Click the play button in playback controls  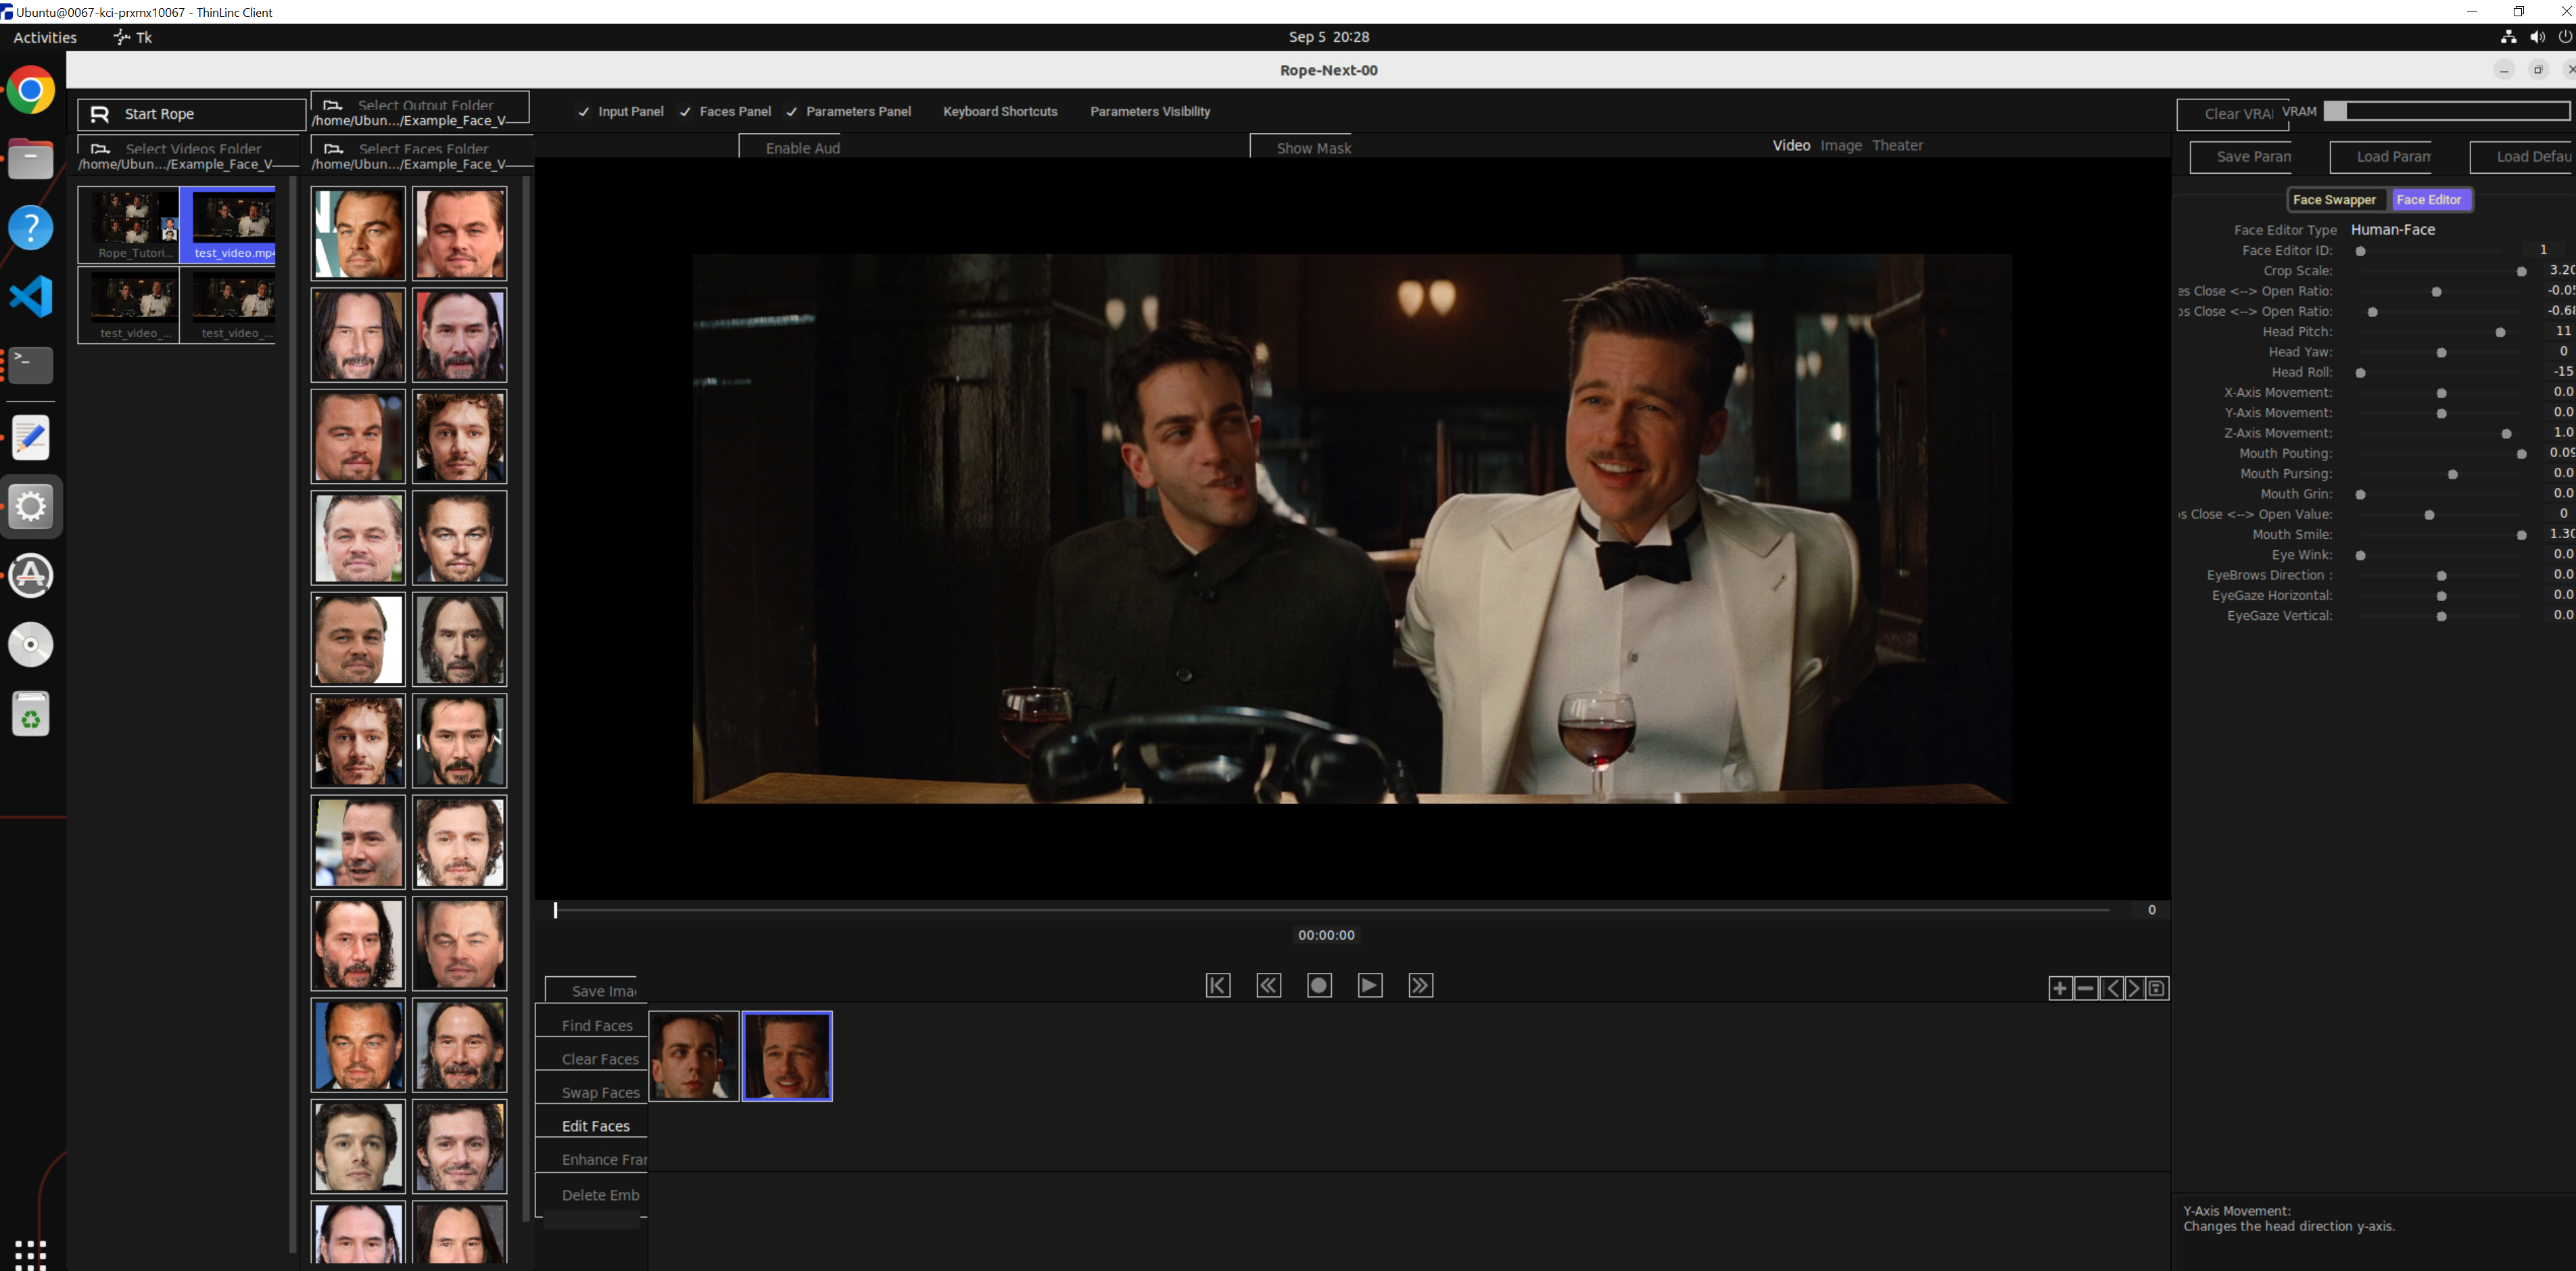[x=1369, y=985]
